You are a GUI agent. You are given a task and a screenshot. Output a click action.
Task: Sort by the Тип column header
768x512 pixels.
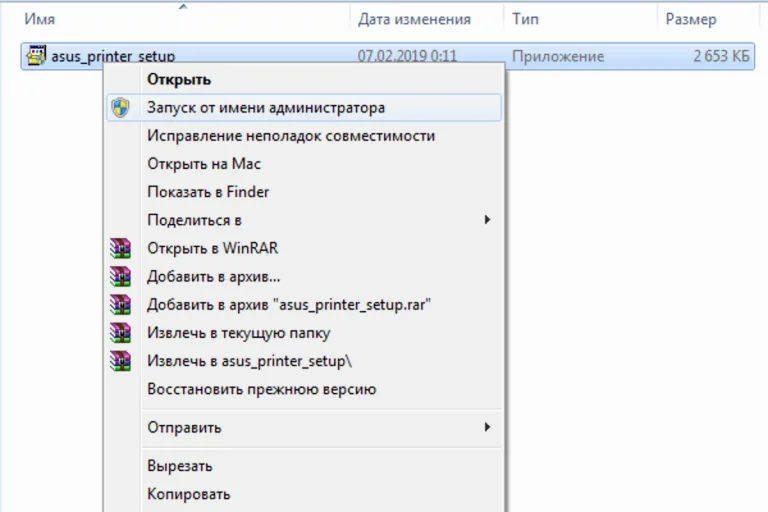(525, 19)
